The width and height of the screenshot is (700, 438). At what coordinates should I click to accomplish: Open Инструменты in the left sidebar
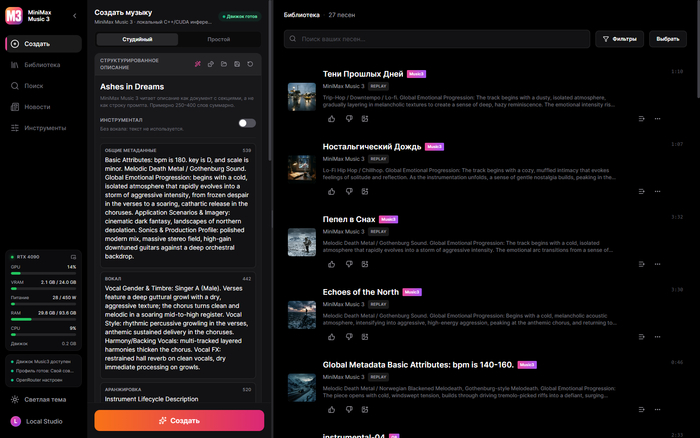click(43, 128)
